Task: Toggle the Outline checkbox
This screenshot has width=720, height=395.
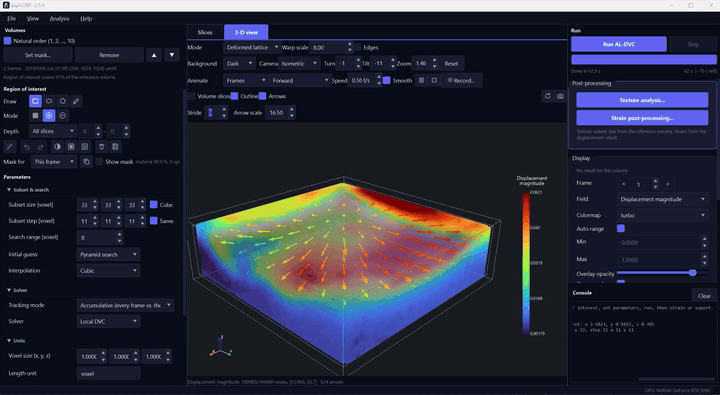Action: click(235, 96)
